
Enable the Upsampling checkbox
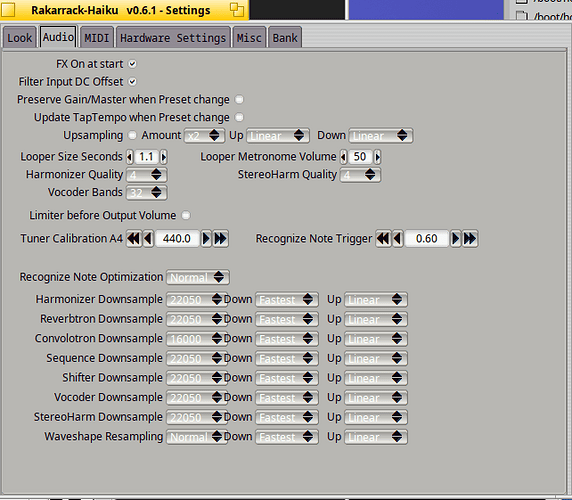pyautogui.click(x=132, y=135)
